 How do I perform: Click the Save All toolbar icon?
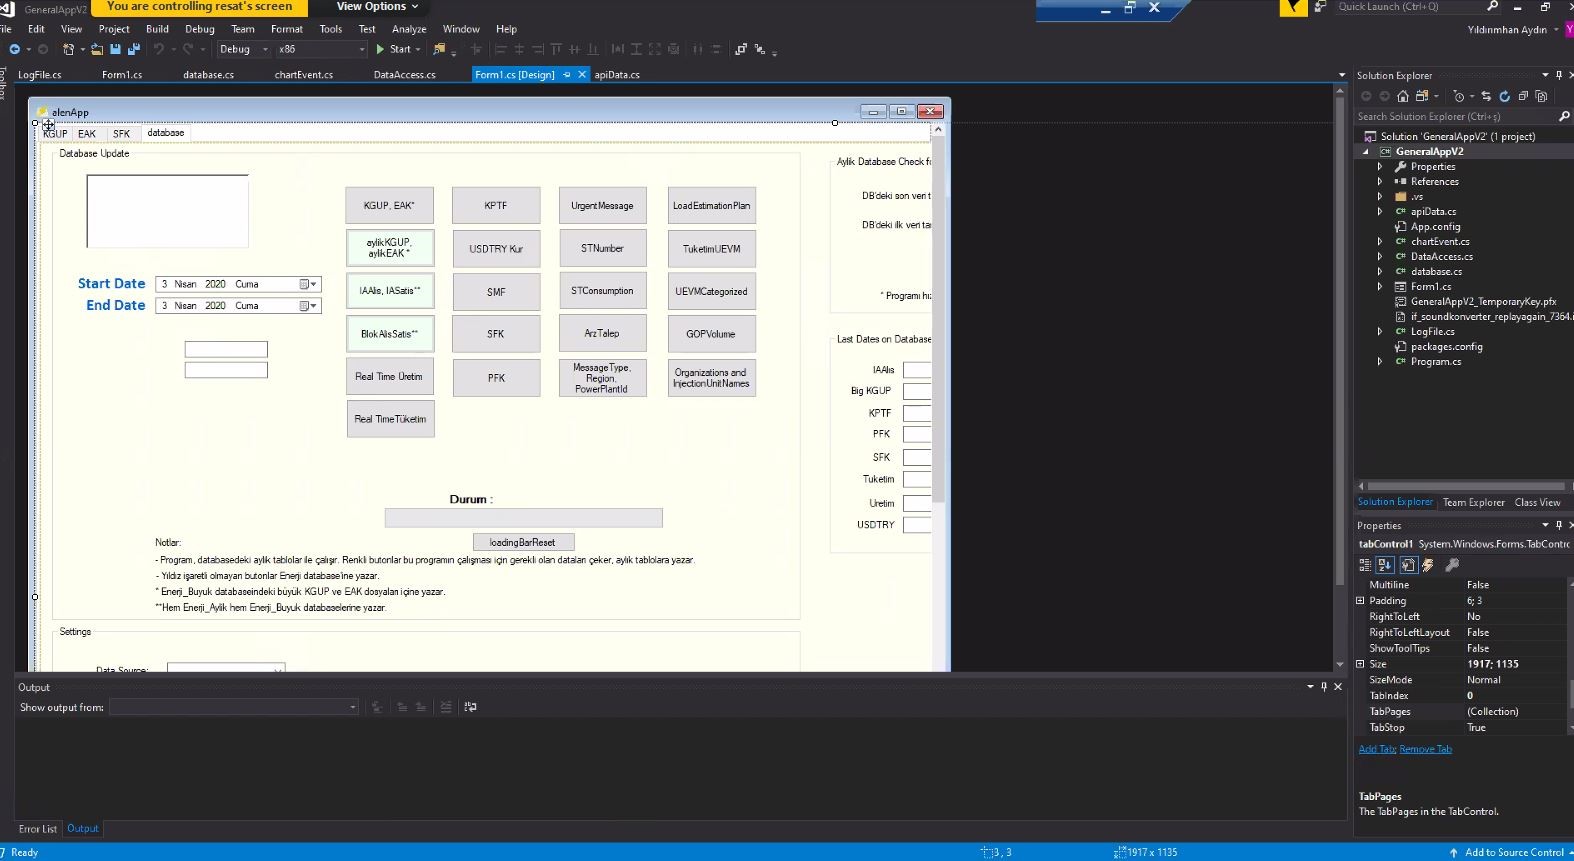(x=133, y=49)
